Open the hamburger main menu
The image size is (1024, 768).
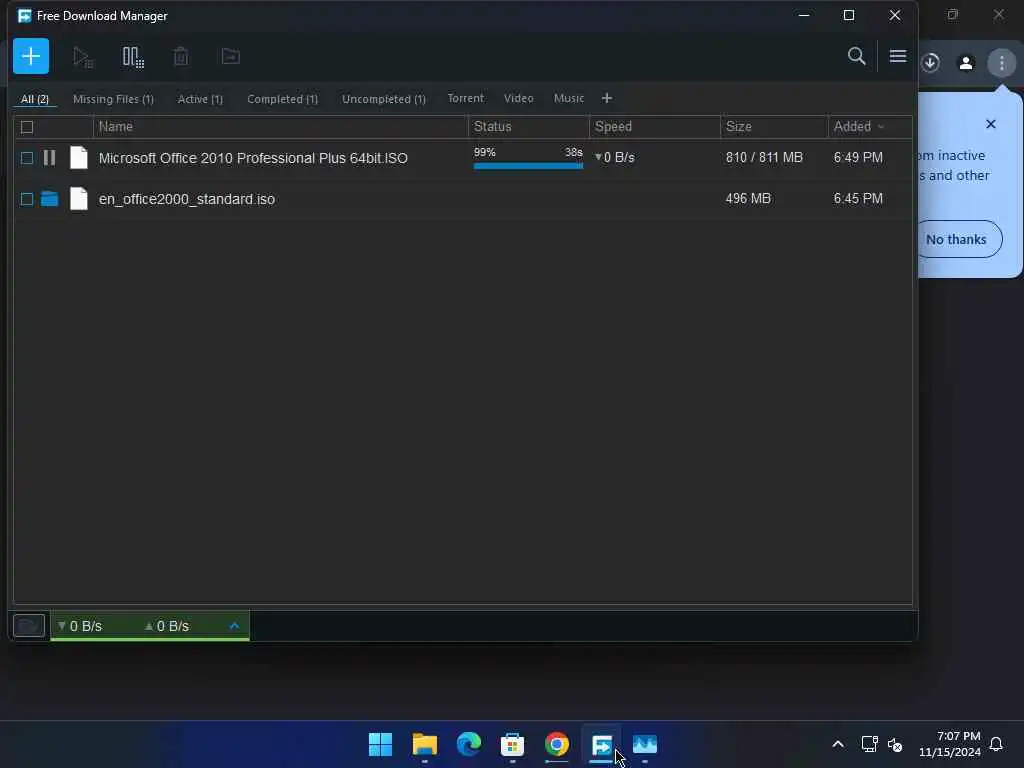tap(898, 56)
